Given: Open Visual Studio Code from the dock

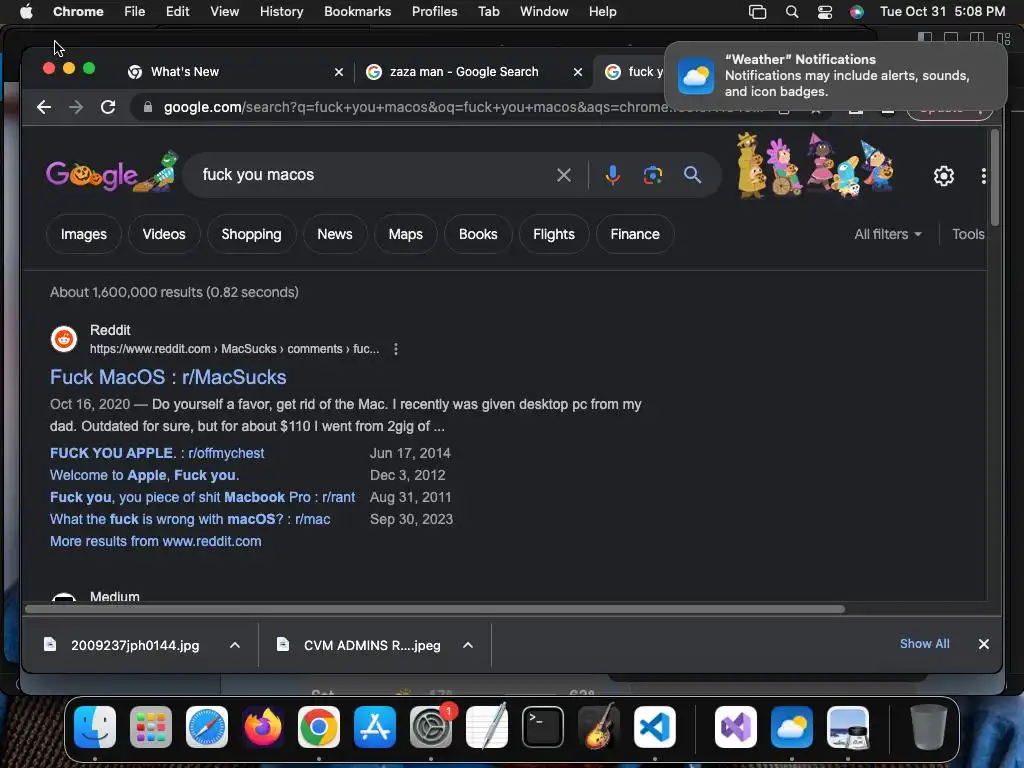Looking at the screenshot, I should click(x=655, y=727).
